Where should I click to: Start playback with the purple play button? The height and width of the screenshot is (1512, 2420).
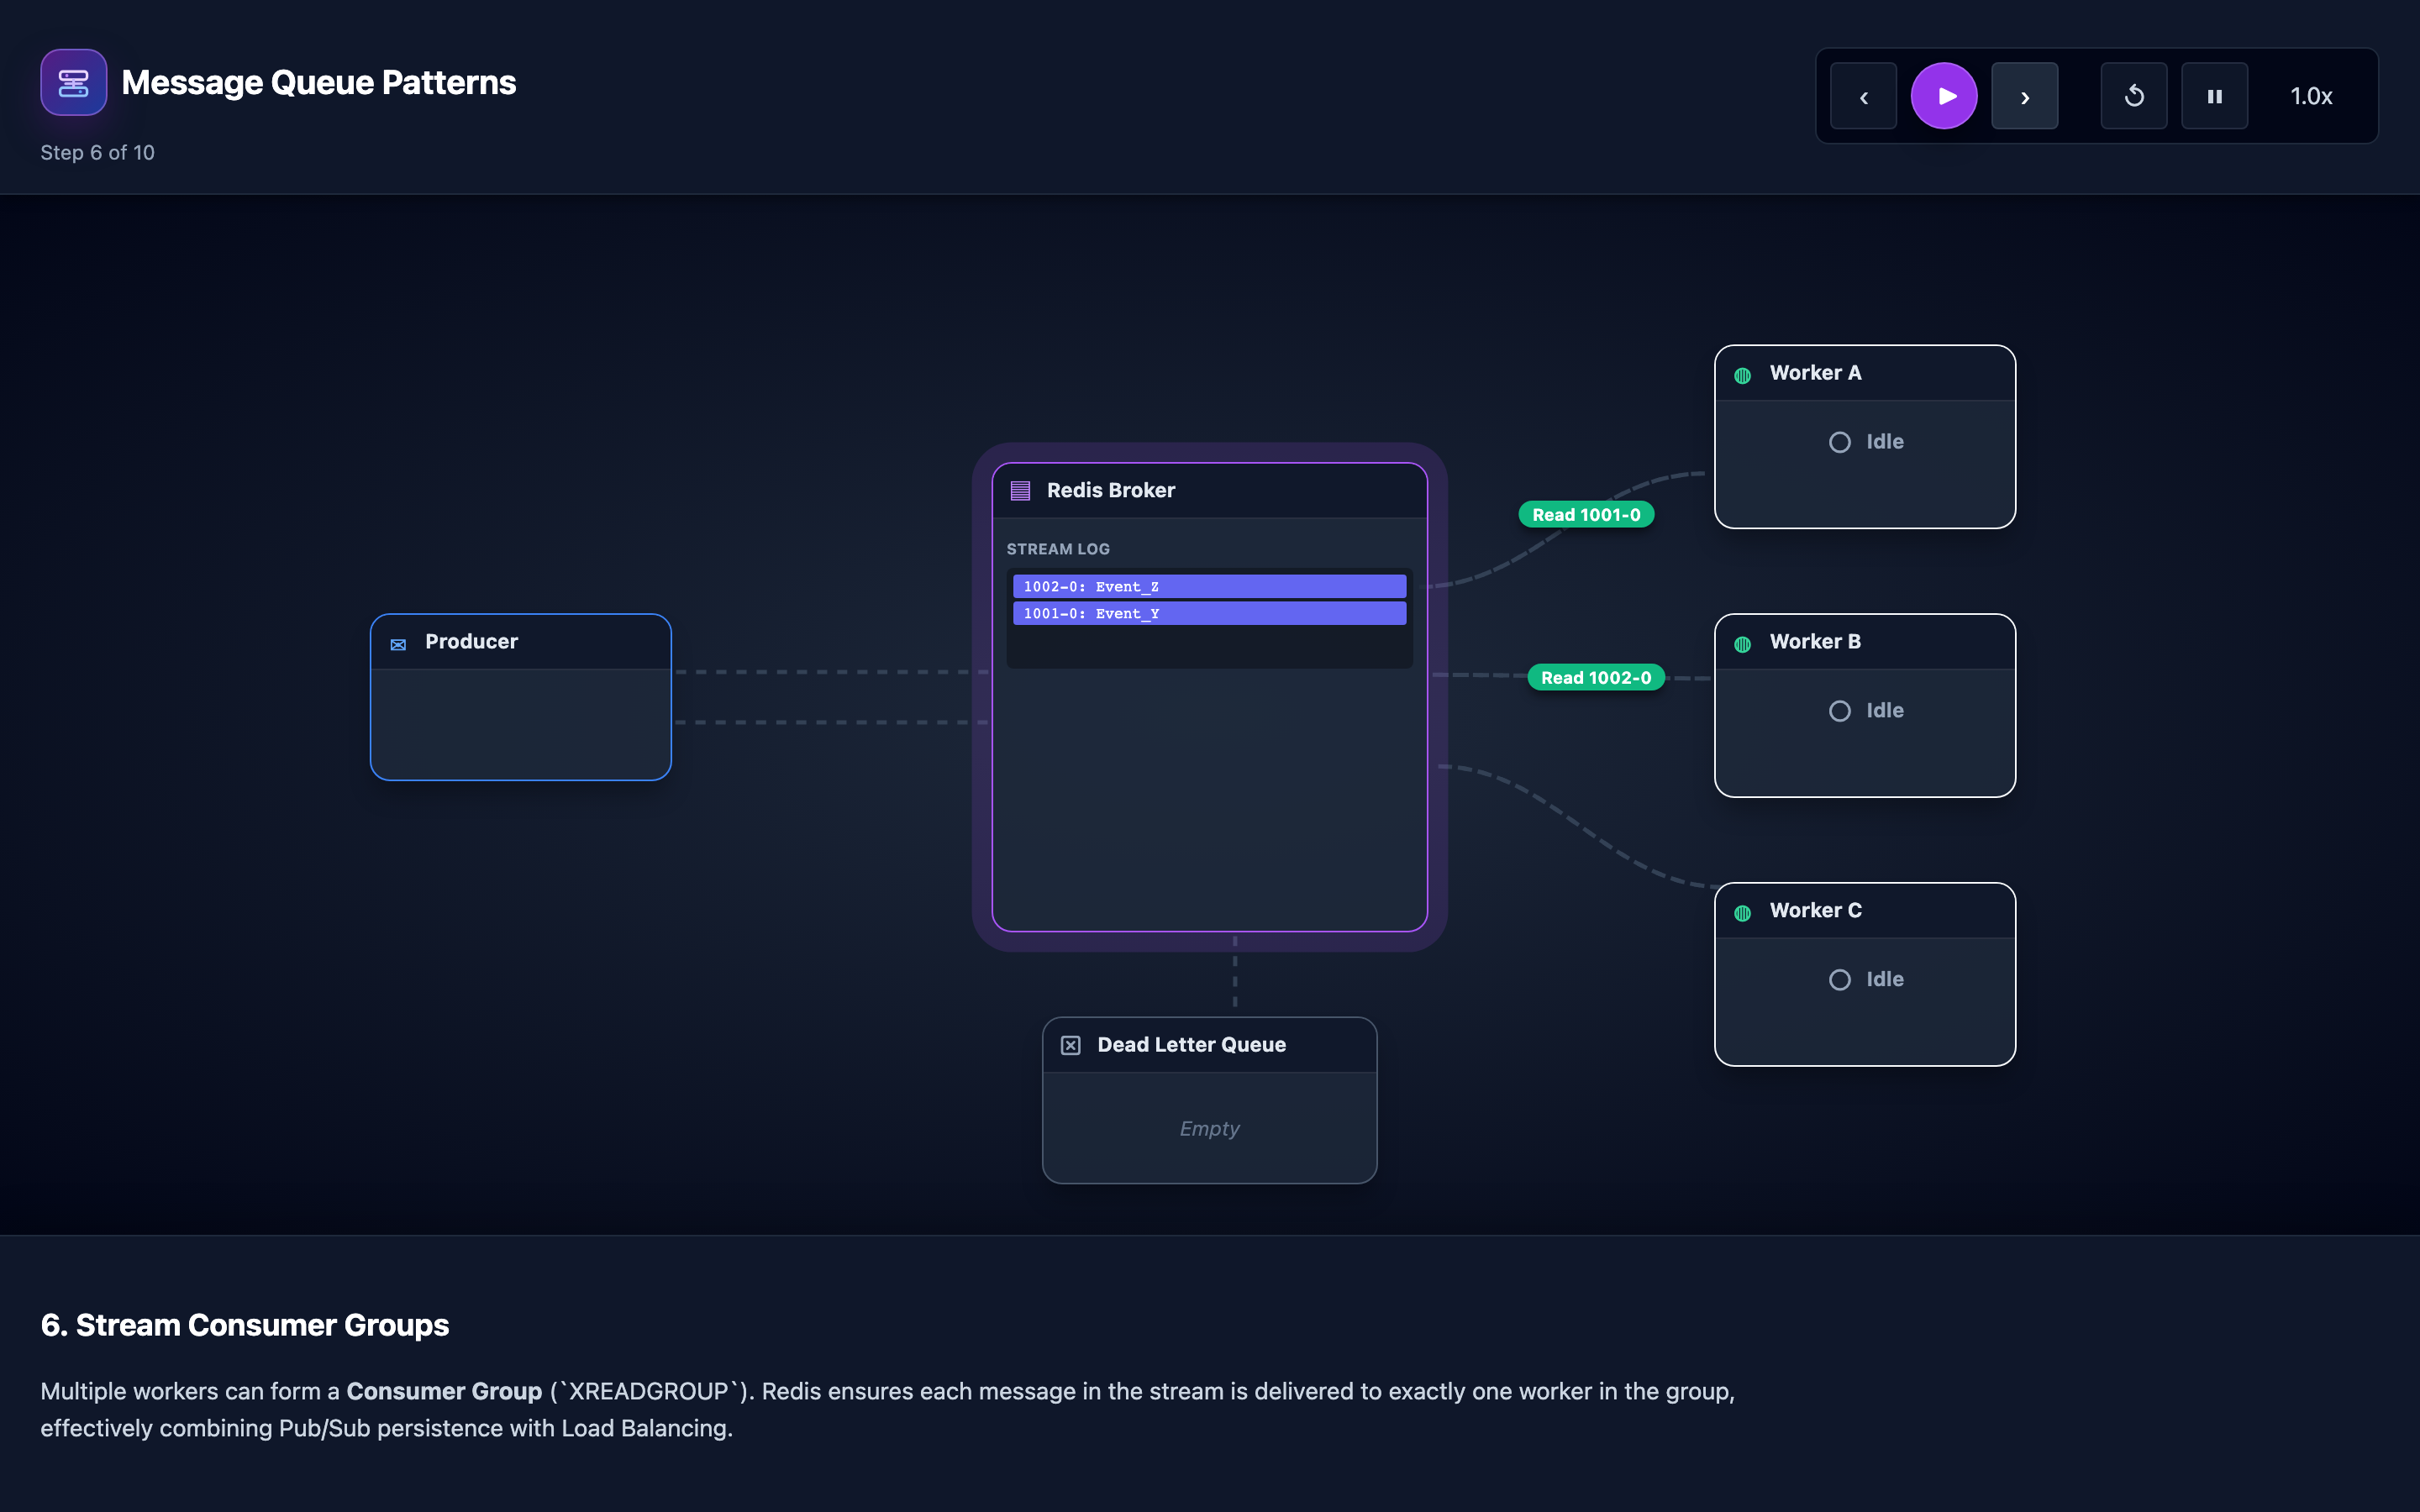point(1944,96)
